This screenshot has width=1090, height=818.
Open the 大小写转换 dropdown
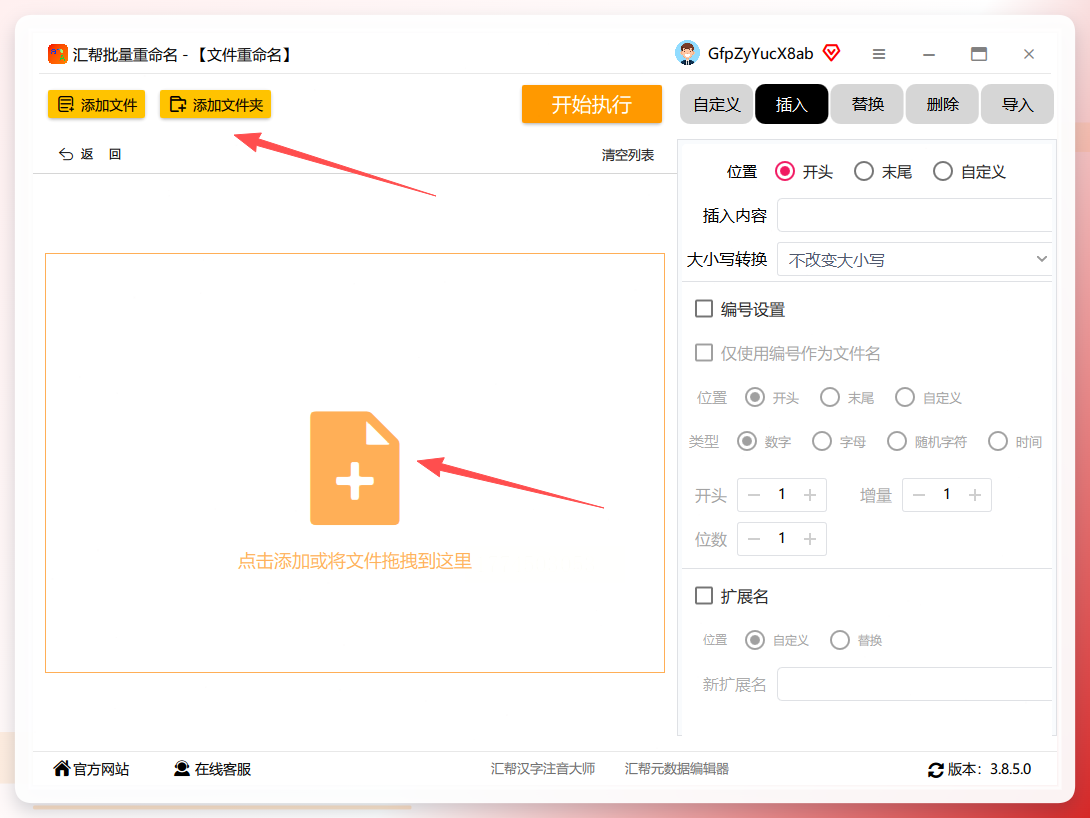(x=914, y=259)
